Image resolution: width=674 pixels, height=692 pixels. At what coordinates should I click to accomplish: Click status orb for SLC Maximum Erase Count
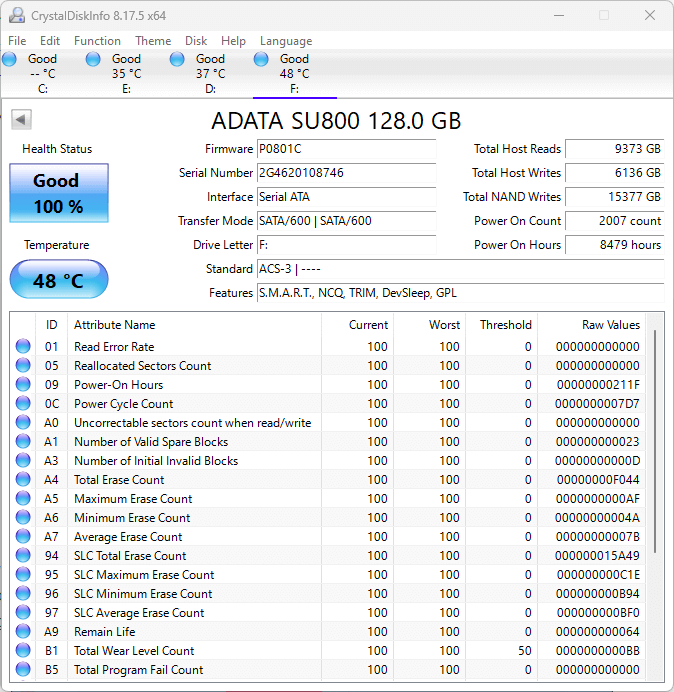point(23,574)
